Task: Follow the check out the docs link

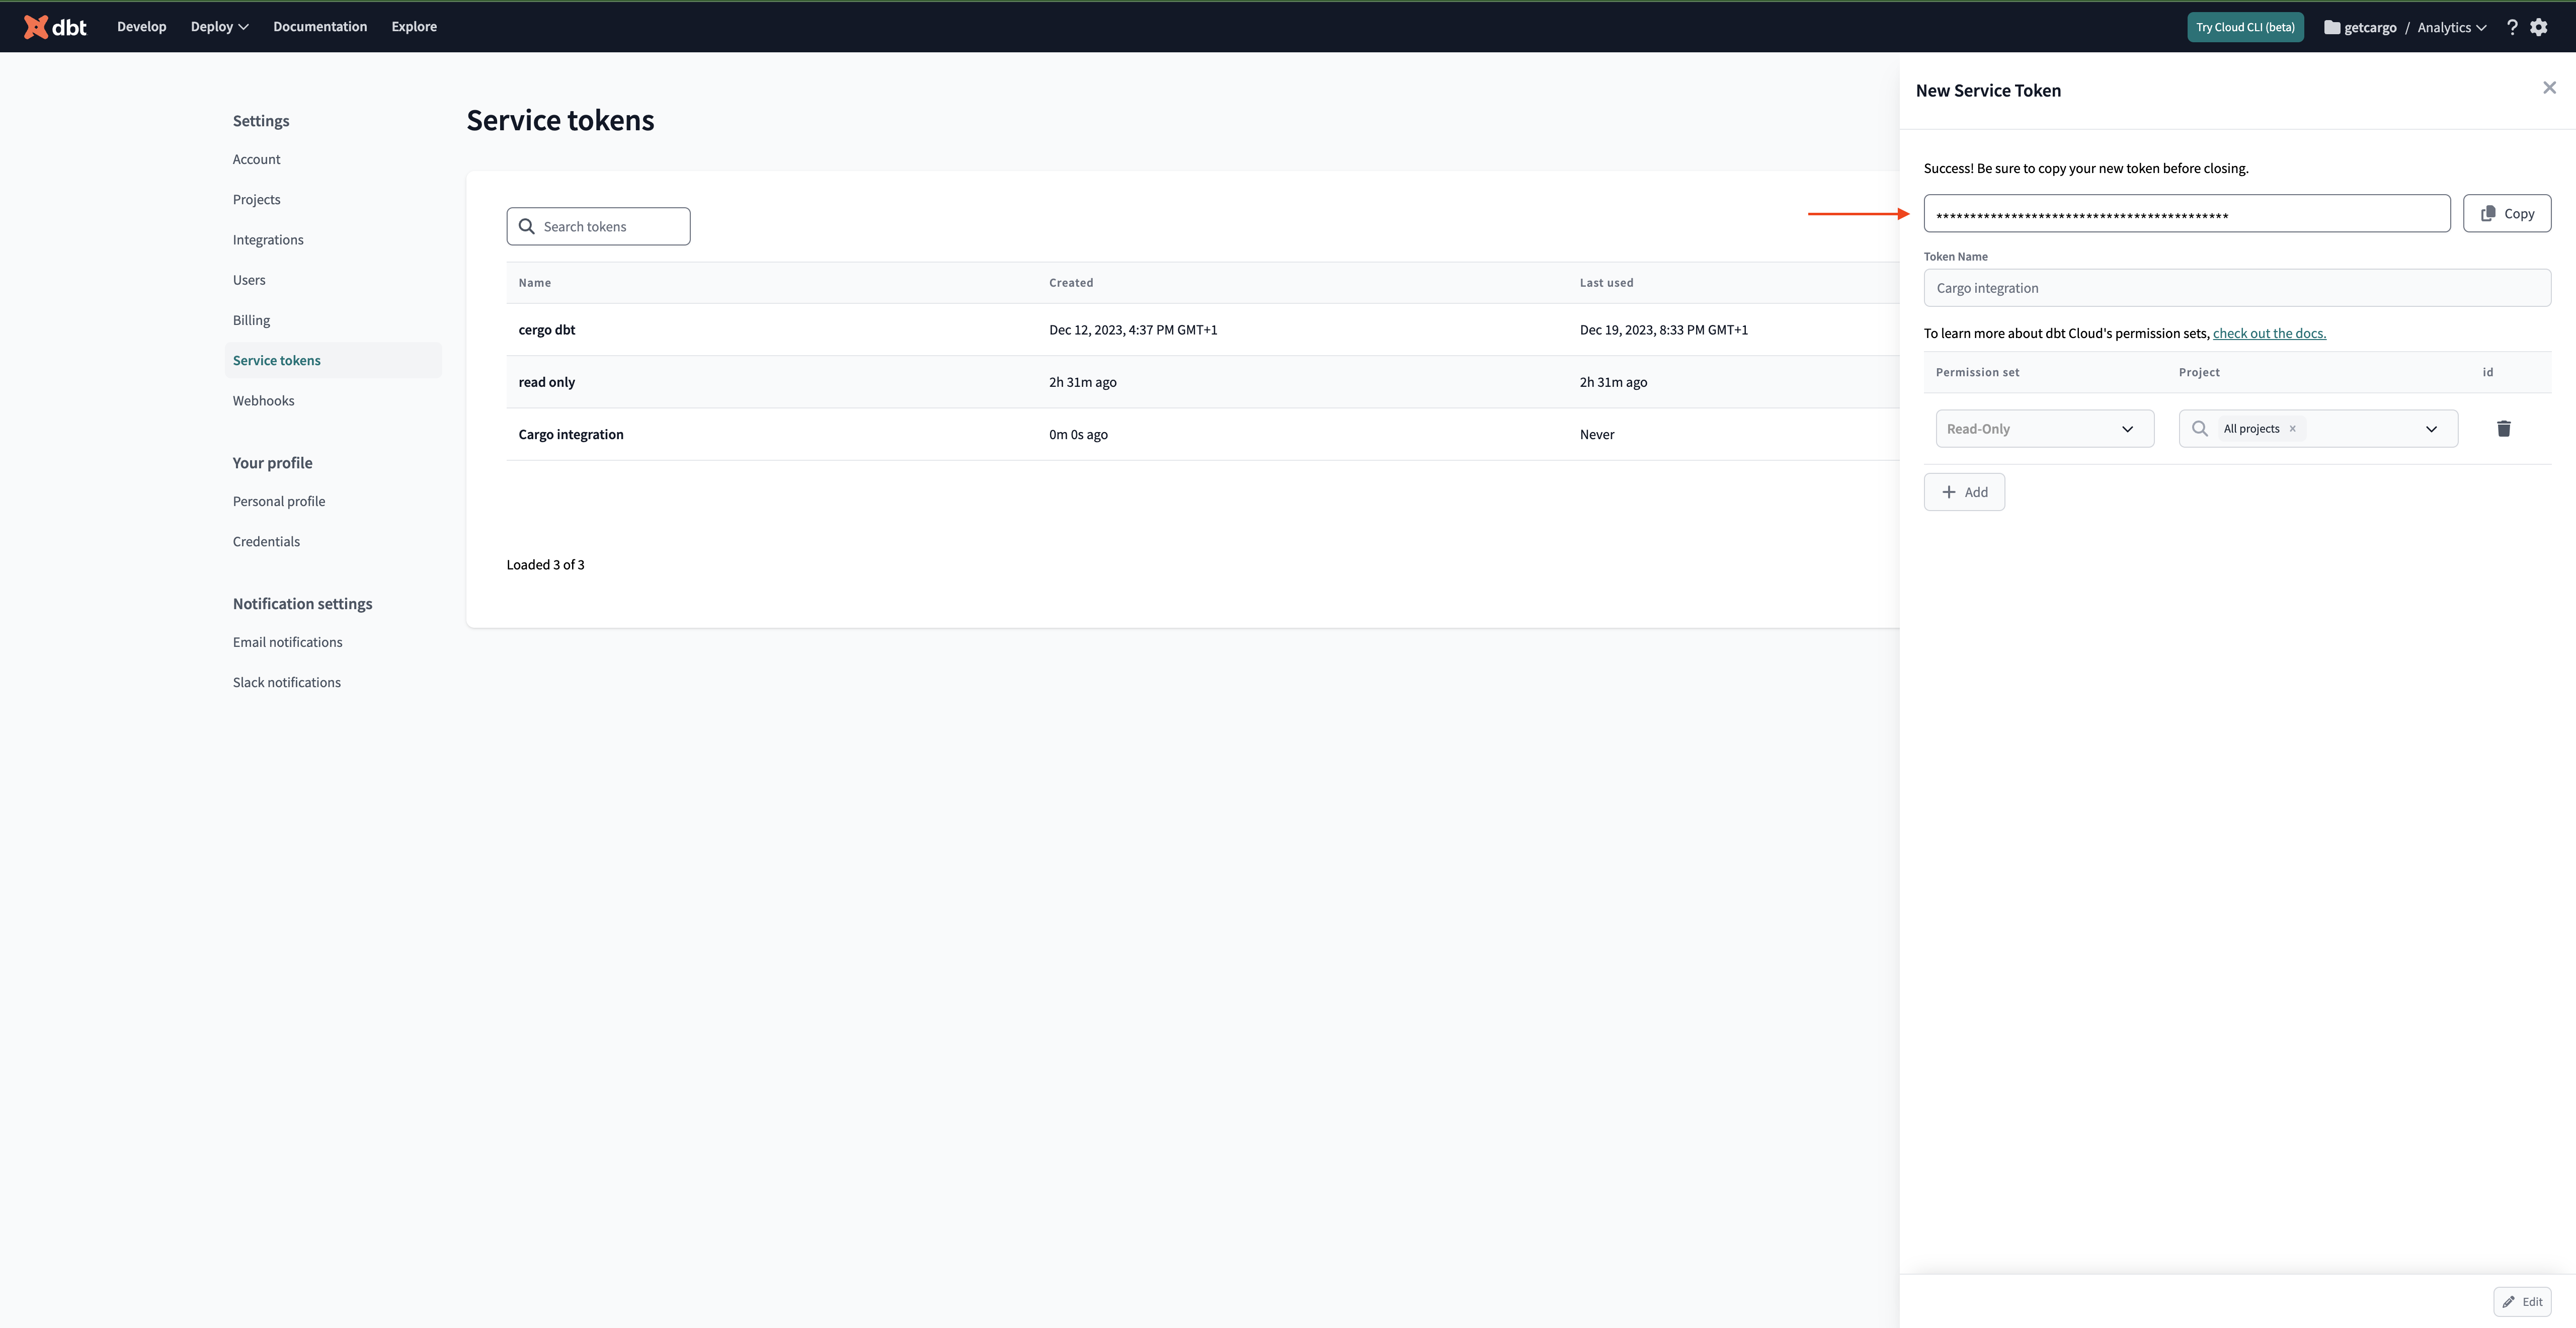Action: coord(2269,333)
